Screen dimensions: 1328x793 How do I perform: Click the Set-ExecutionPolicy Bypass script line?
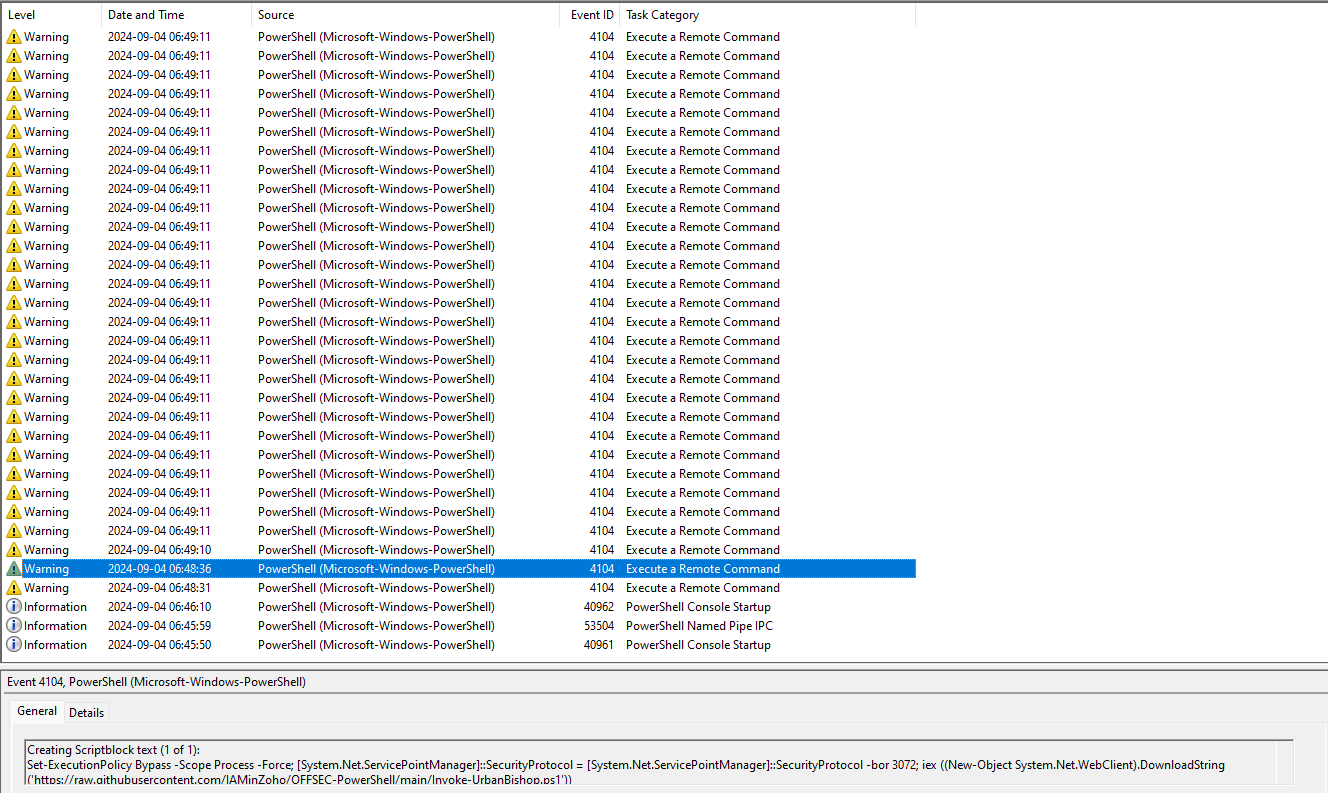coord(626,765)
